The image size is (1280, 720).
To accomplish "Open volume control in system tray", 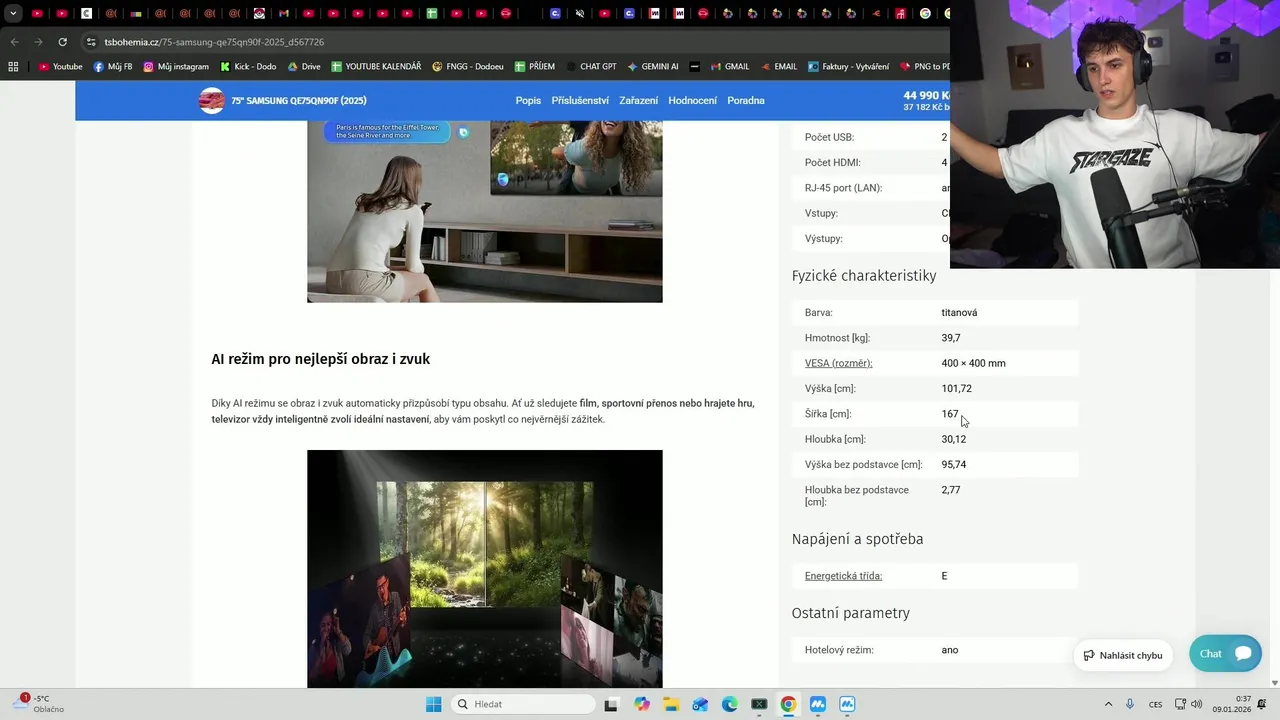I will tap(1197, 704).
